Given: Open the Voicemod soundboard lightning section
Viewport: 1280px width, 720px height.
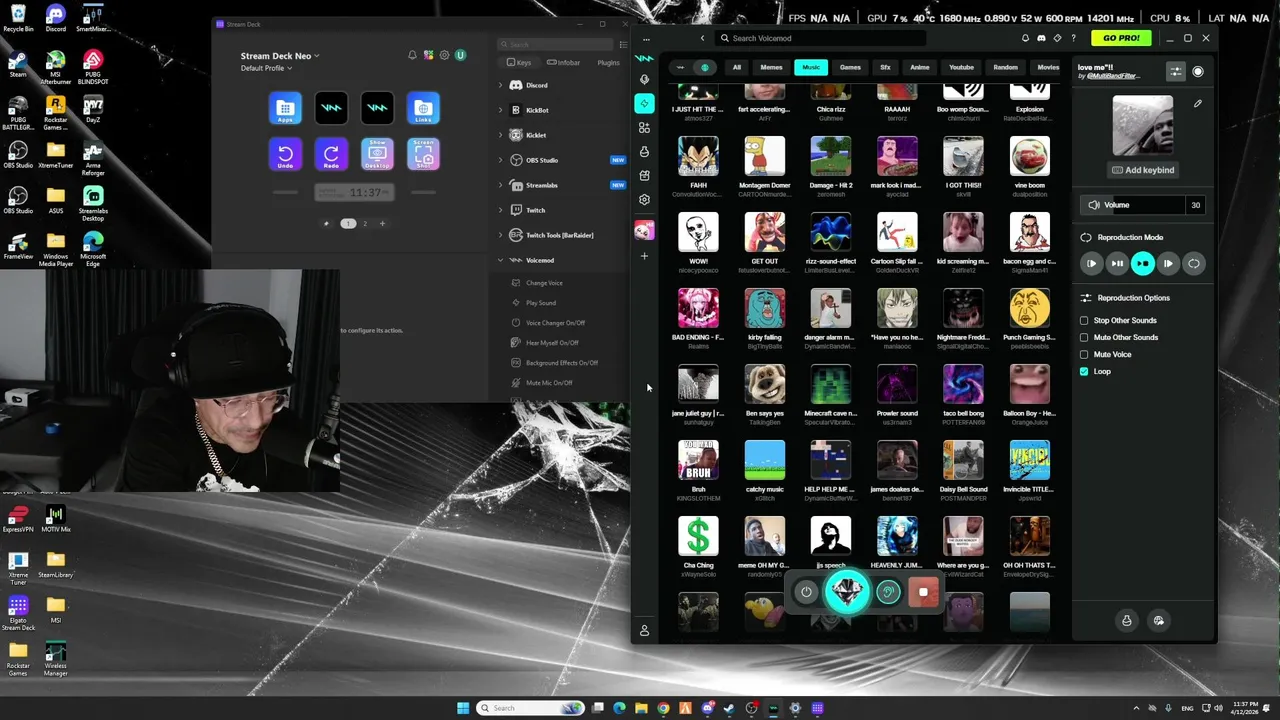Looking at the screenshot, I should tap(644, 103).
